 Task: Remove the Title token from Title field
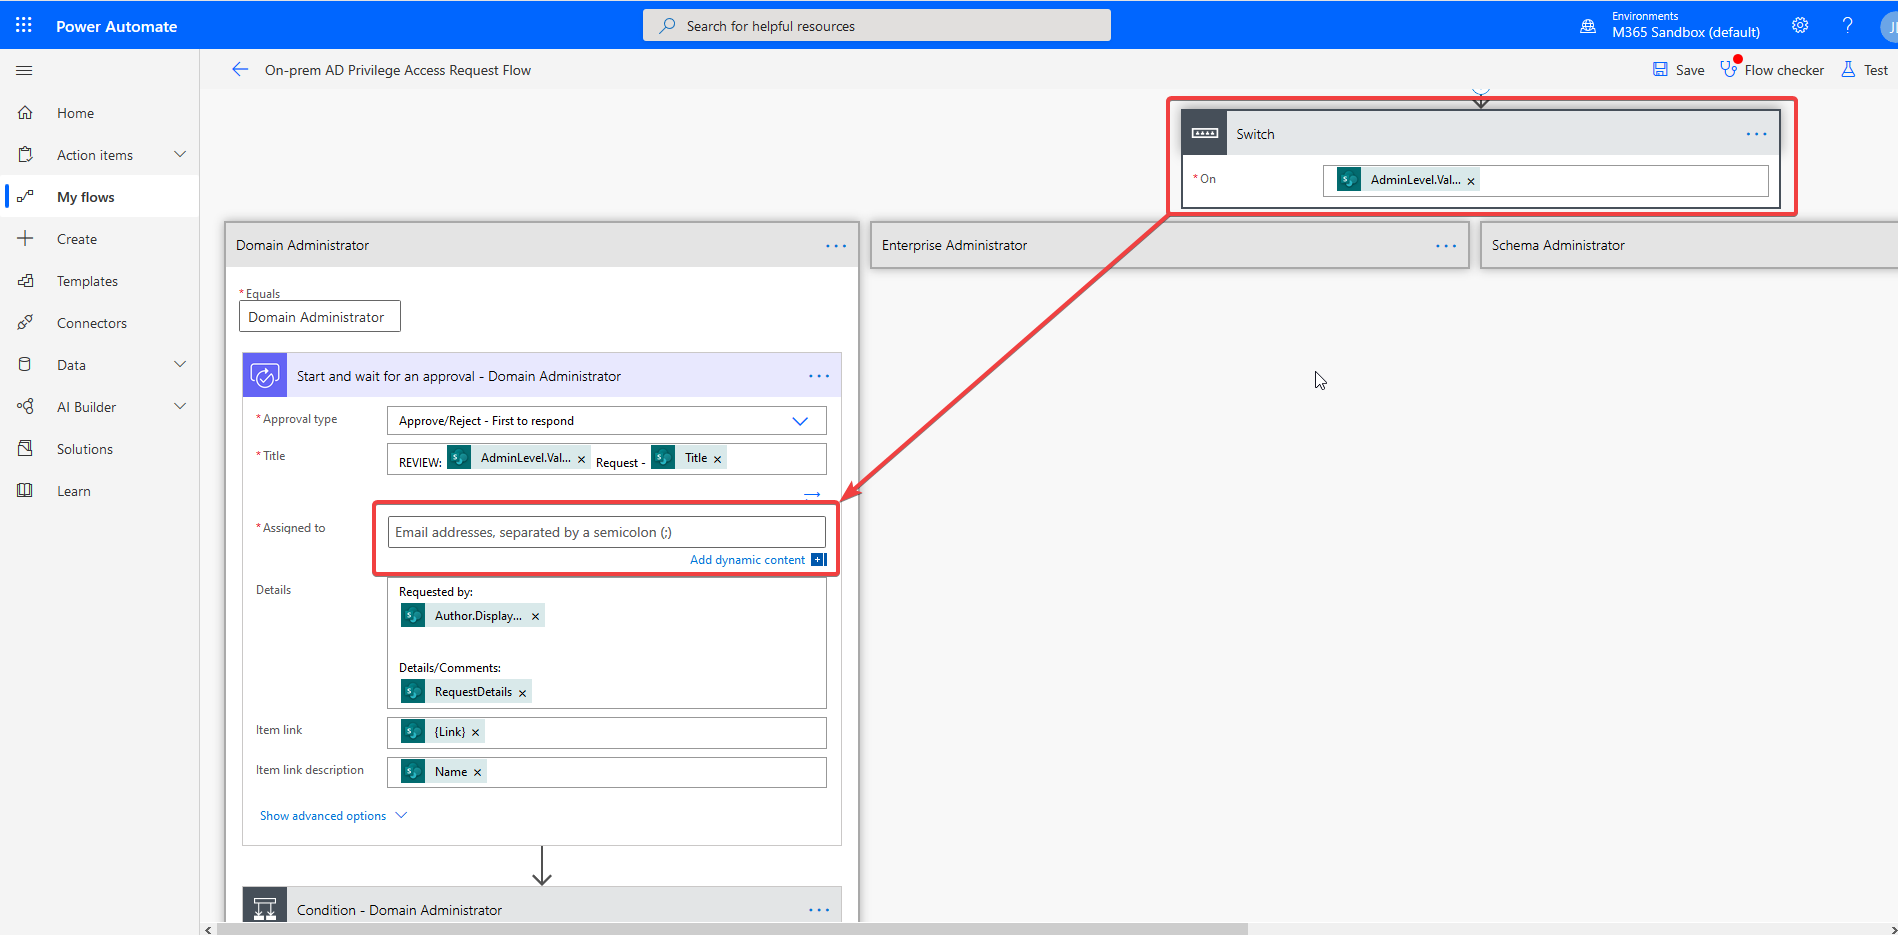717,460
